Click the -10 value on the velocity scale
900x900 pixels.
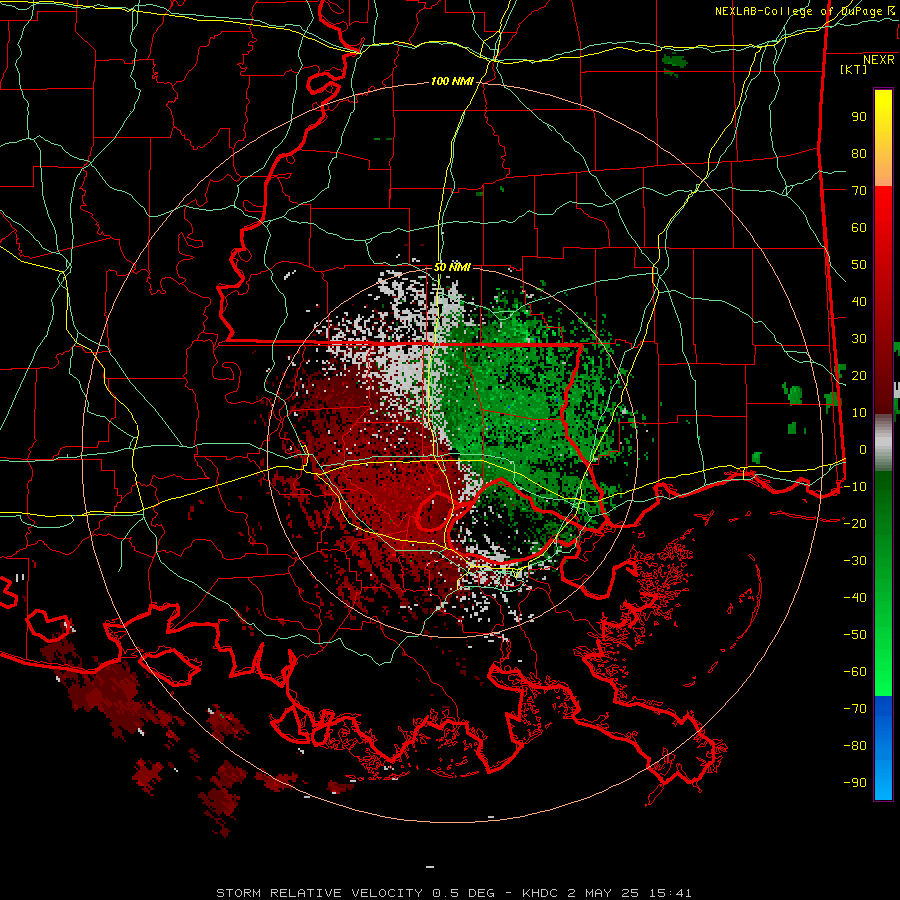(x=855, y=487)
